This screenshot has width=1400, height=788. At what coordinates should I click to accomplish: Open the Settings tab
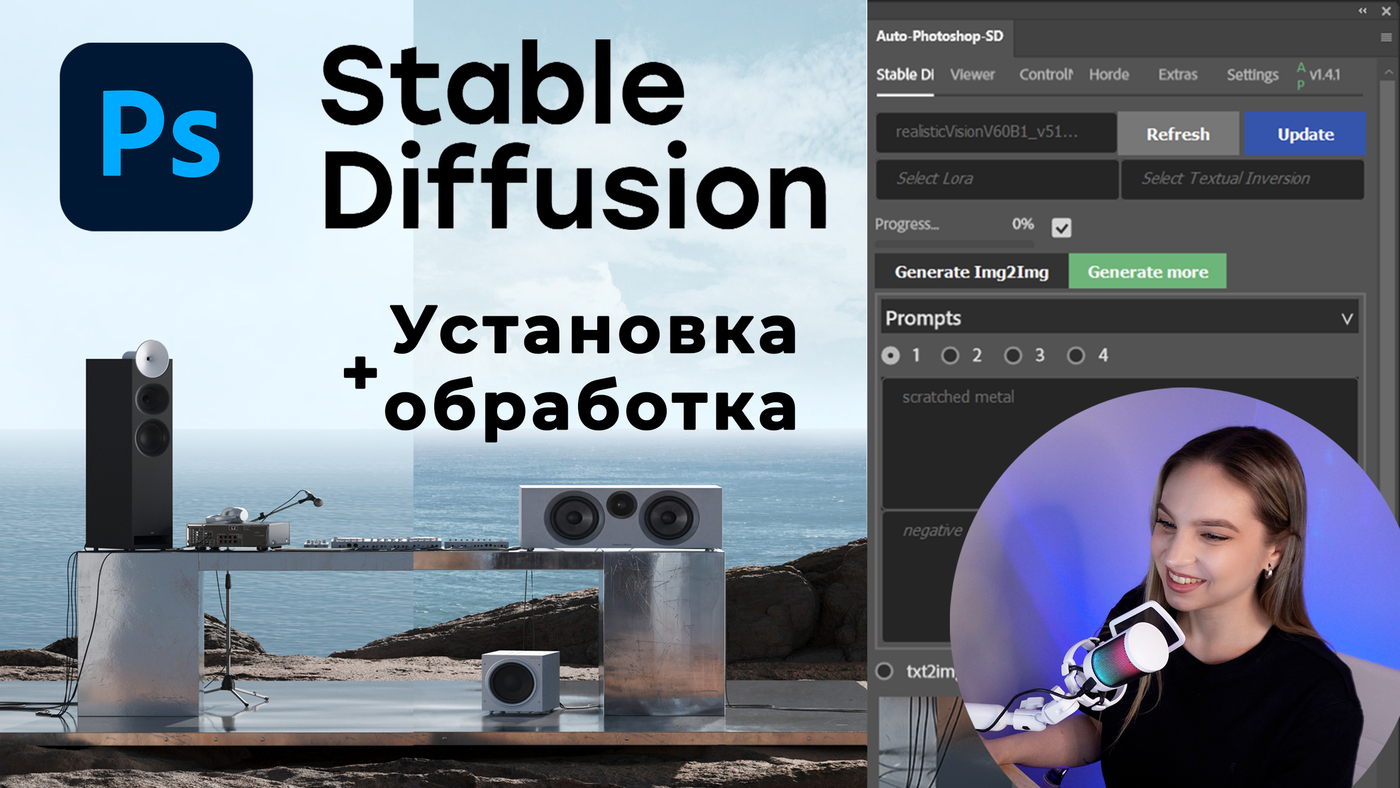(x=1252, y=74)
